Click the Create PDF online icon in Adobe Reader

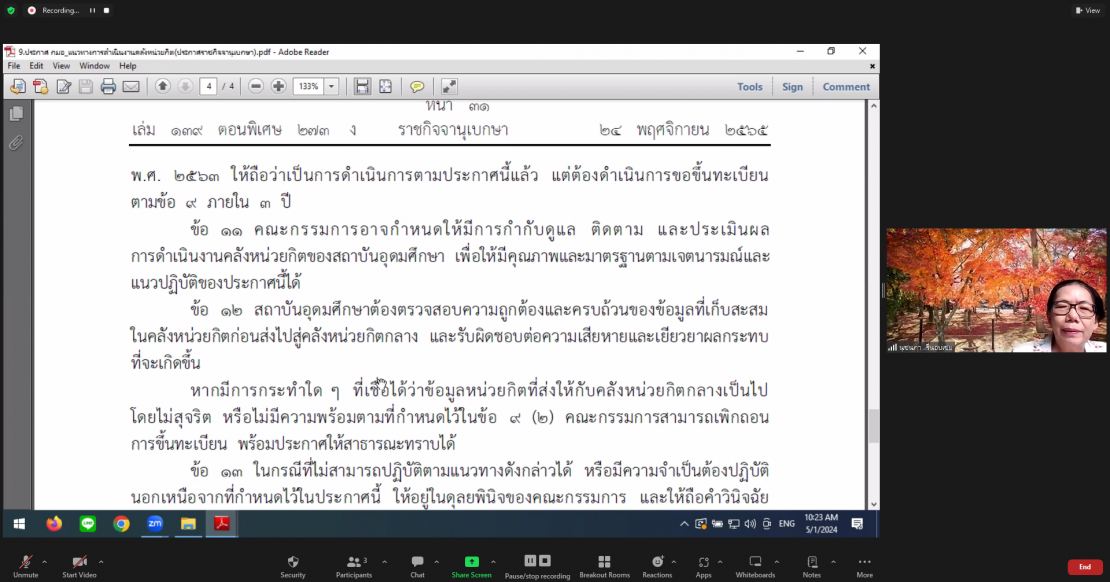(18, 86)
